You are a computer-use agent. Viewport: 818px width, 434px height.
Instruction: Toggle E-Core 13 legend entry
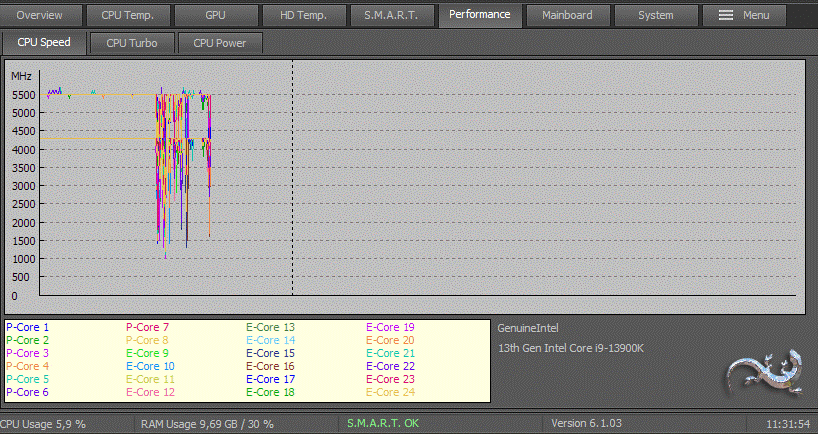pyautogui.click(x=270, y=327)
